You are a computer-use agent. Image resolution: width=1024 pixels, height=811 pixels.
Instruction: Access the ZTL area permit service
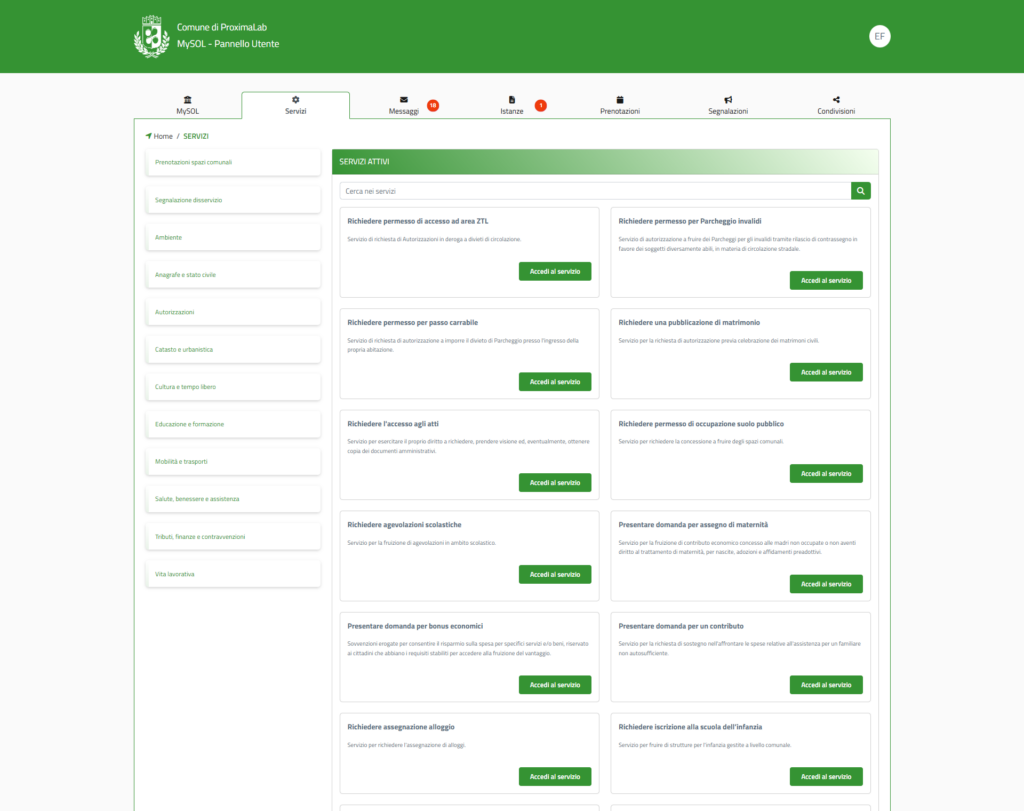coord(554,271)
